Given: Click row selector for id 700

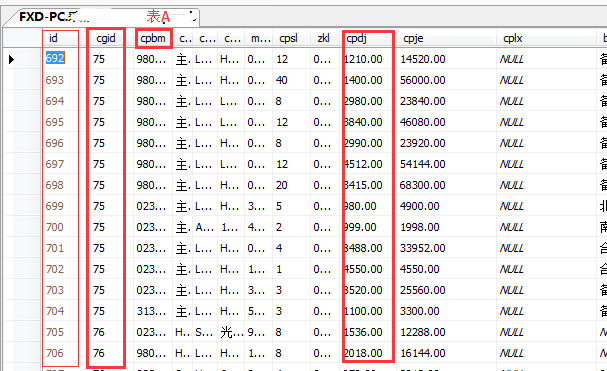Looking at the screenshot, I should [x=22, y=227].
